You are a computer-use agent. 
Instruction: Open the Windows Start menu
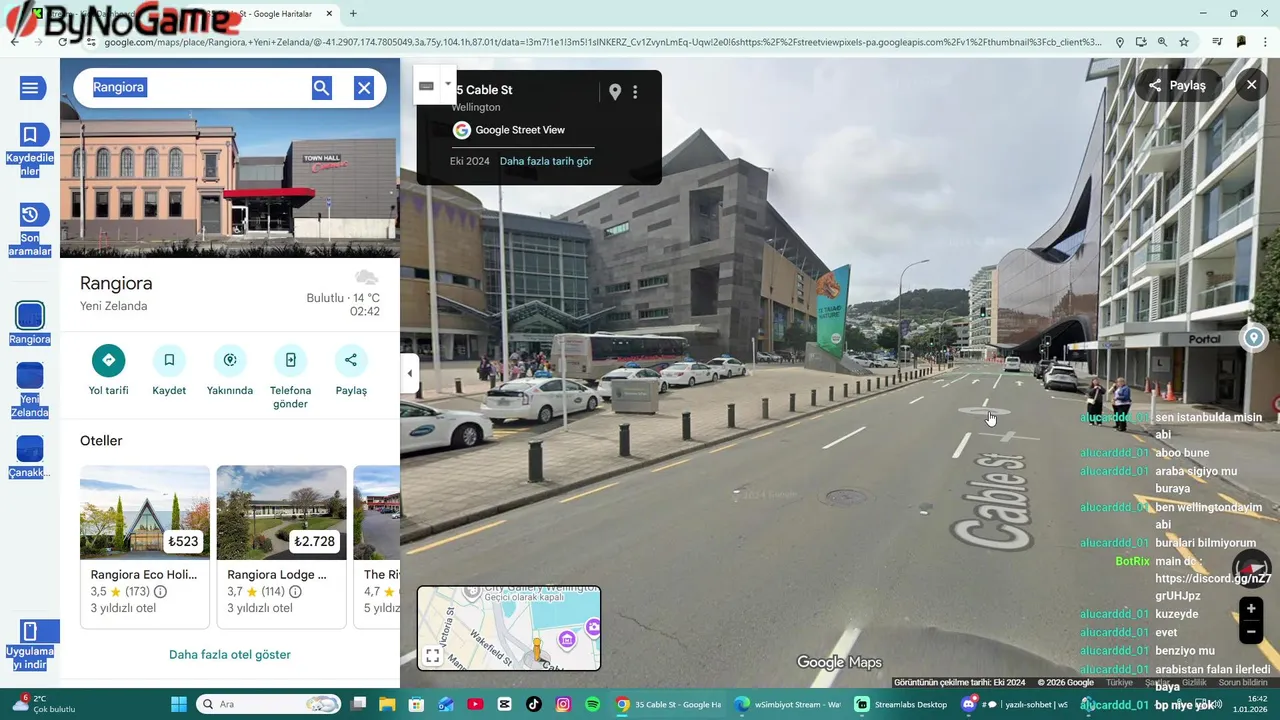point(179,704)
